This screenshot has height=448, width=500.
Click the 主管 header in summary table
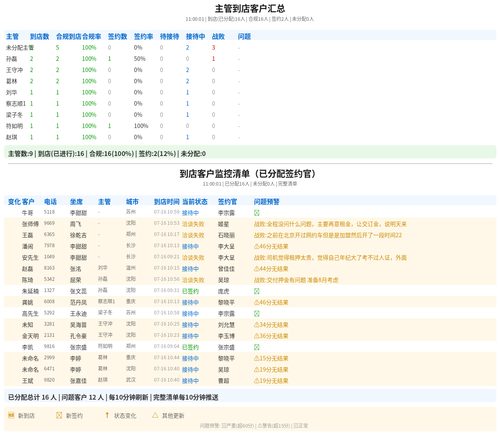(x=12, y=36)
